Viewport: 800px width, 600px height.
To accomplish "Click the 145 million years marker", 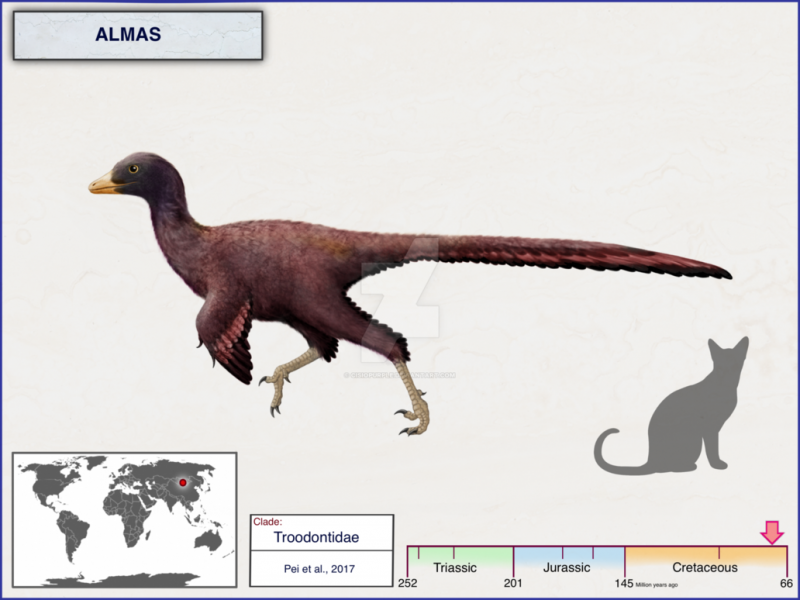I will click(623, 583).
